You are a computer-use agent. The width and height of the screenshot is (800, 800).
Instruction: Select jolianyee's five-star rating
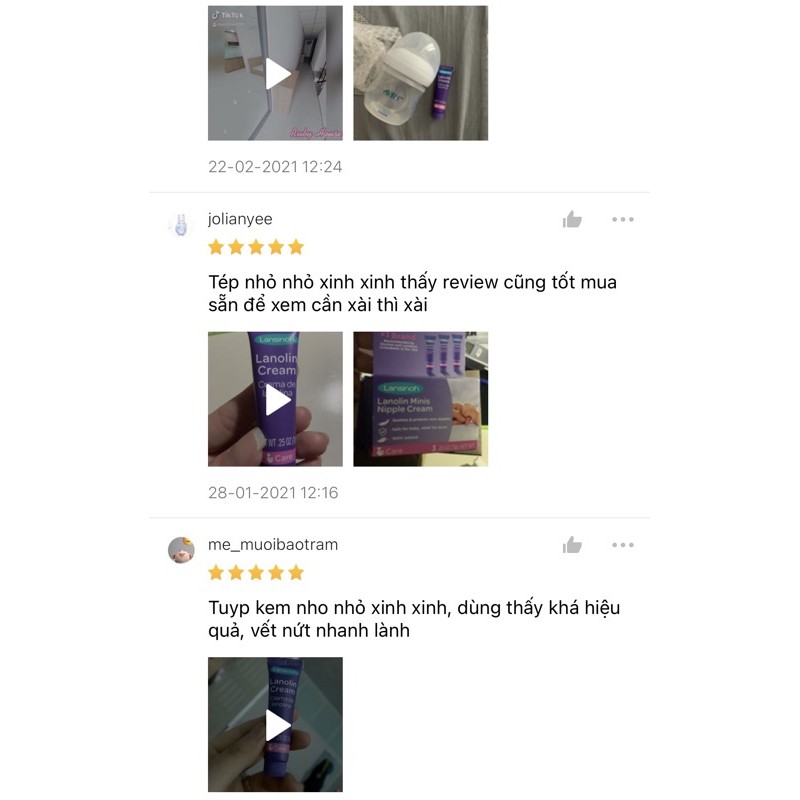pos(256,247)
